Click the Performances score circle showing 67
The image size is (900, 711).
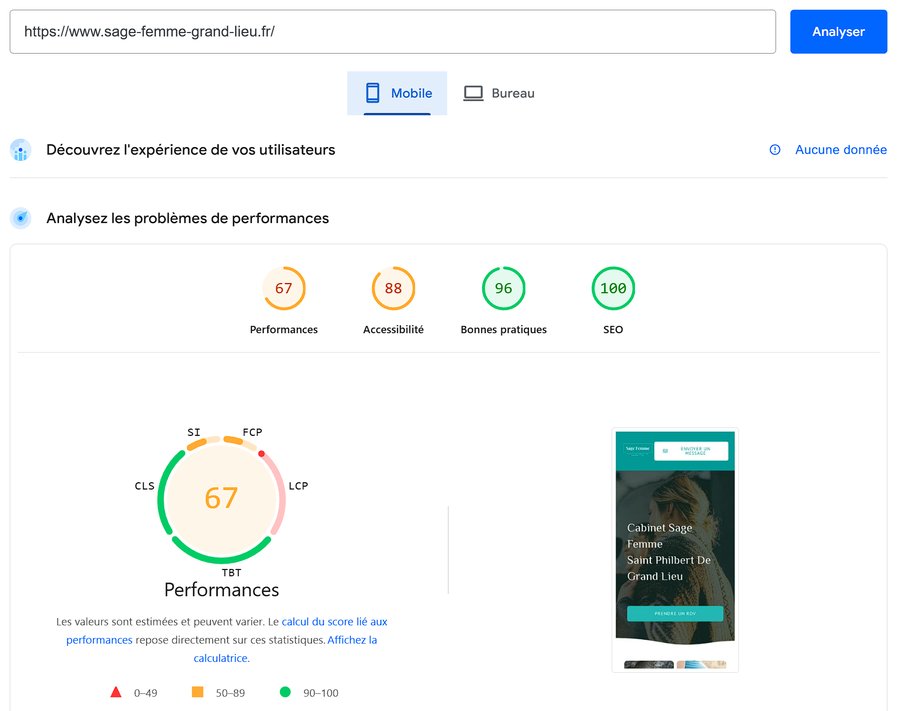coord(284,288)
